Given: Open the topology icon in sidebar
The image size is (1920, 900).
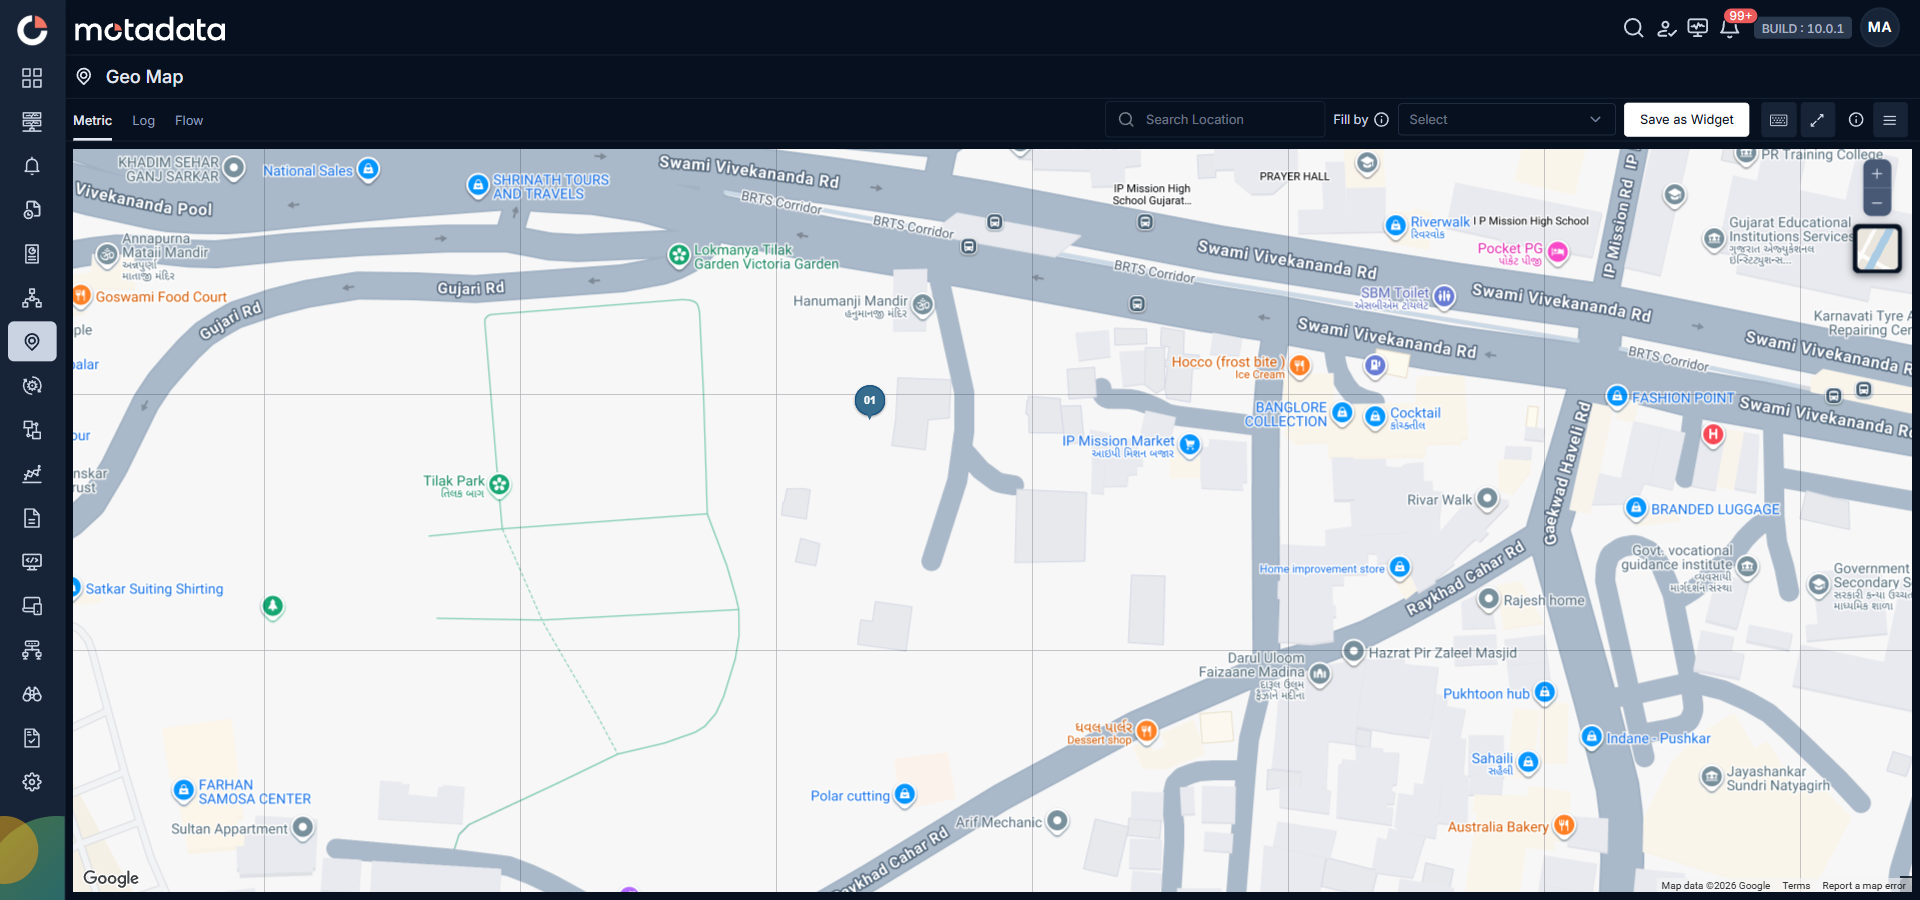Looking at the screenshot, I should (x=32, y=298).
